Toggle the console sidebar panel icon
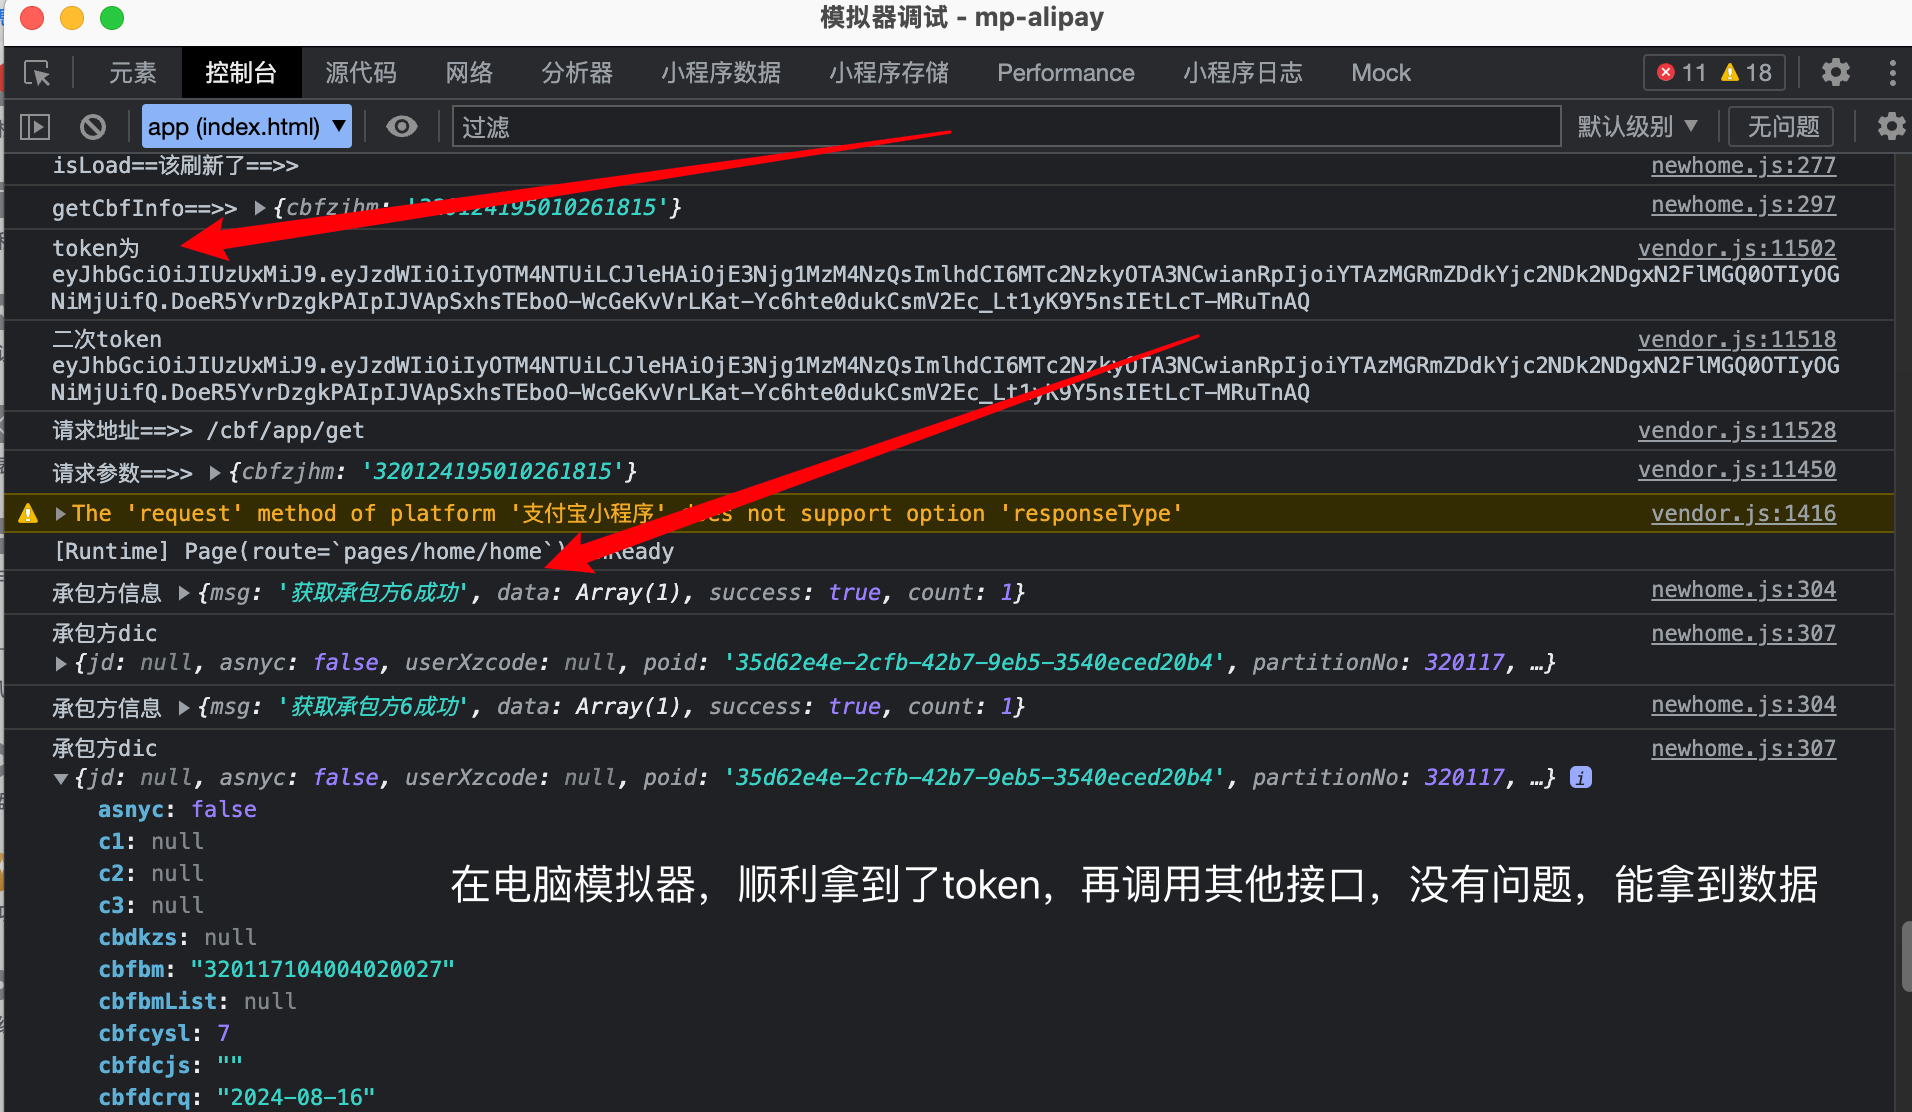1912x1112 pixels. click(x=35, y=127)
